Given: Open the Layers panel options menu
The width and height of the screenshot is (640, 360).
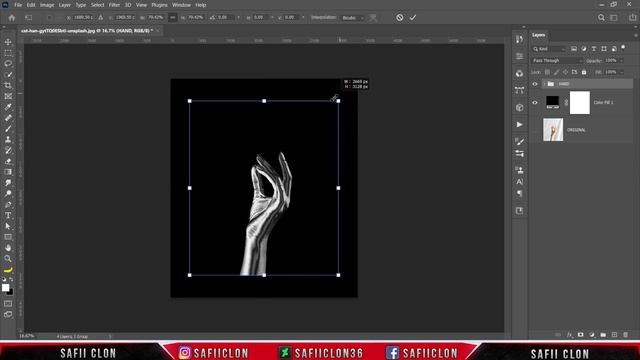Looking at the screenshot, I should 636,35.
